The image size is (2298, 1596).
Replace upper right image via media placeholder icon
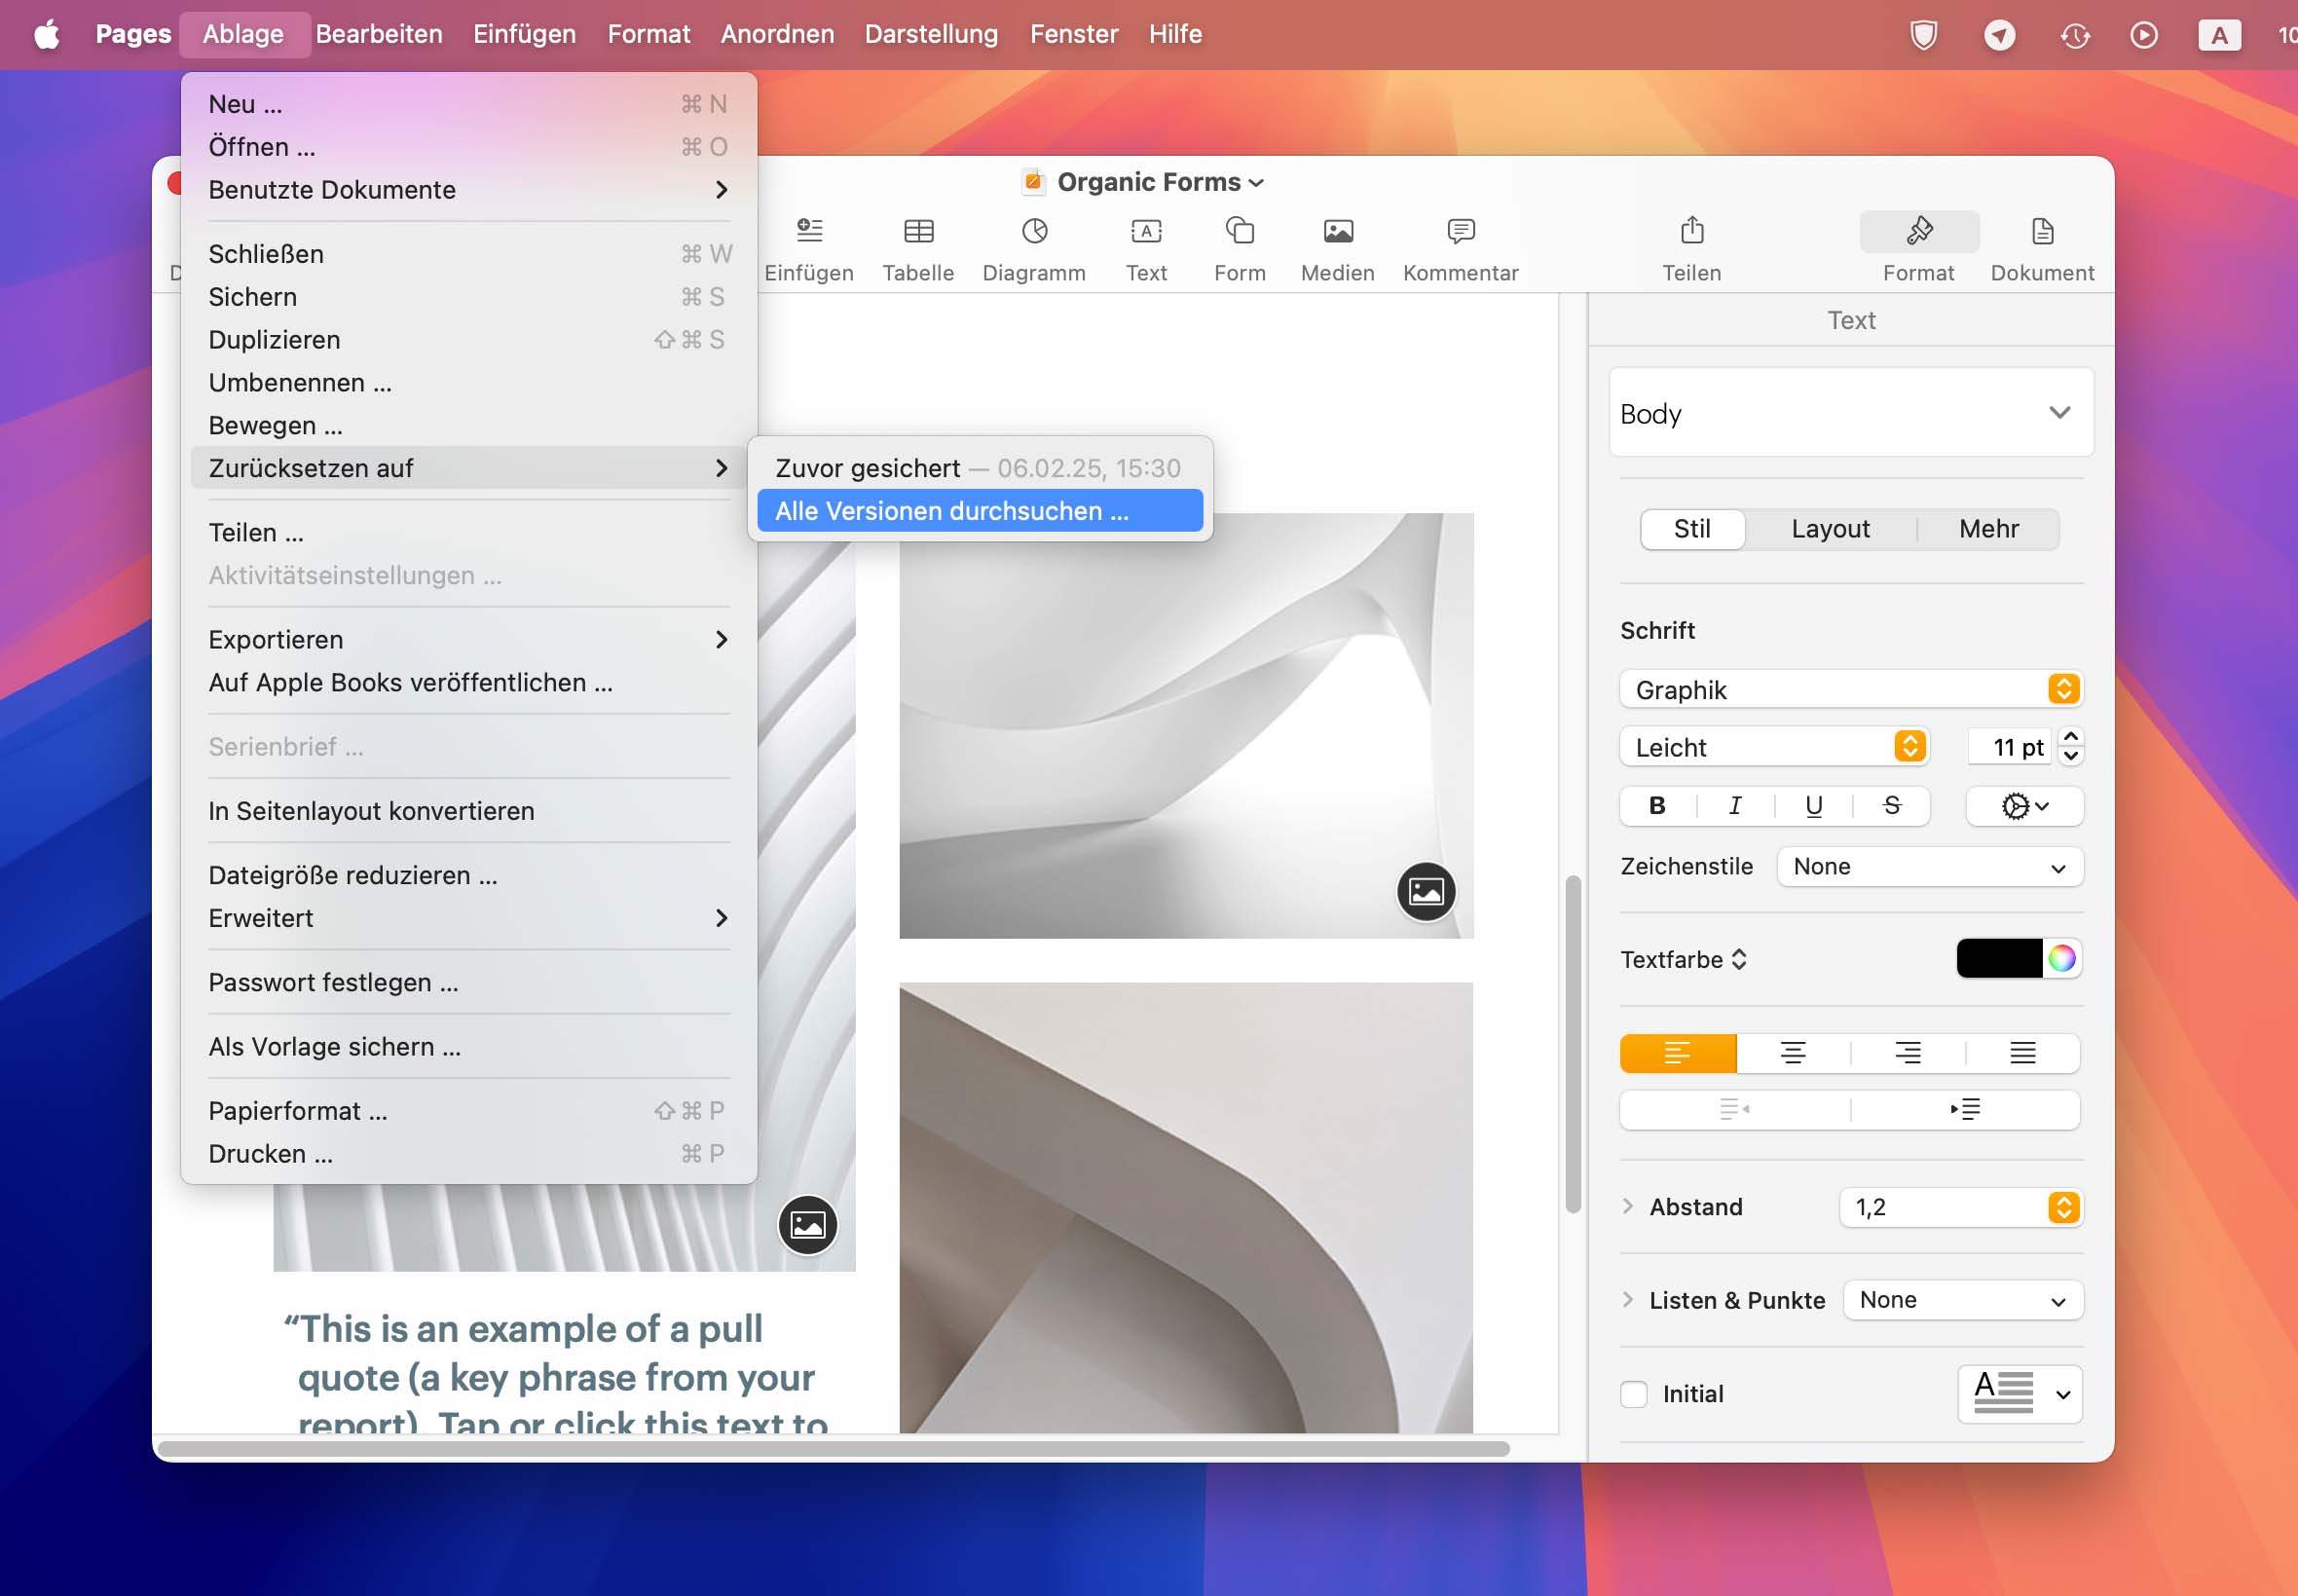1425,891
